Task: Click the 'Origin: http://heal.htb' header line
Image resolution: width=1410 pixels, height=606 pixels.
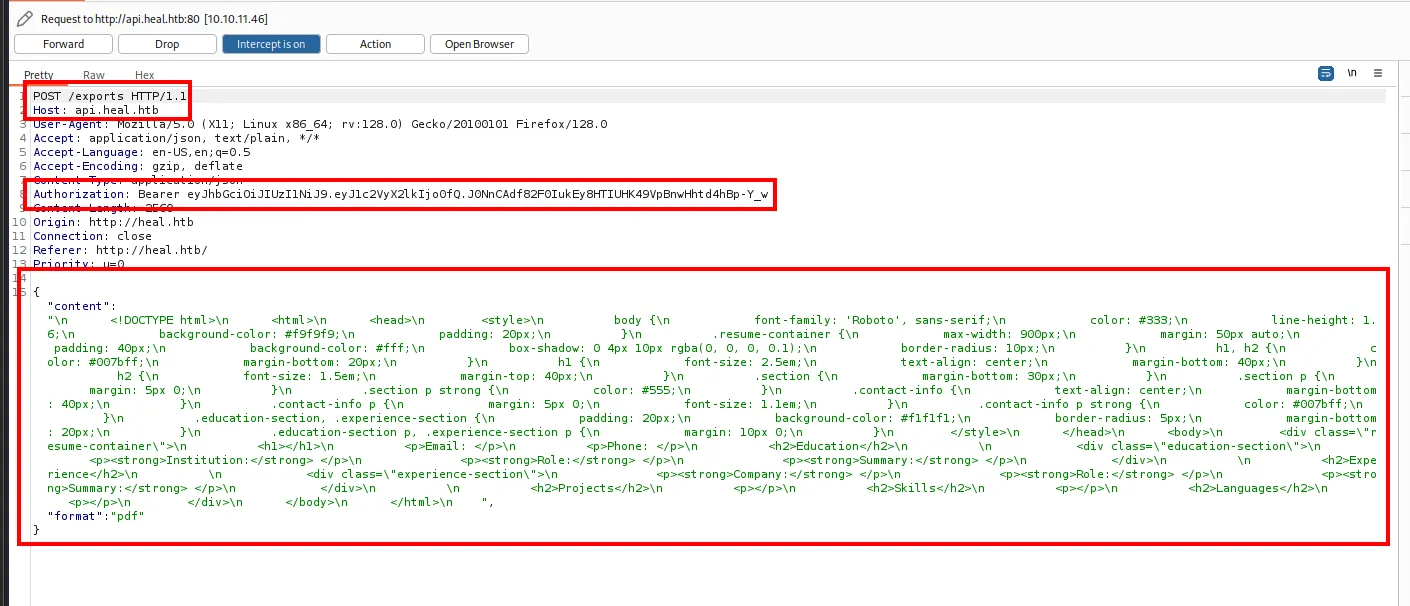Action: 113,222
